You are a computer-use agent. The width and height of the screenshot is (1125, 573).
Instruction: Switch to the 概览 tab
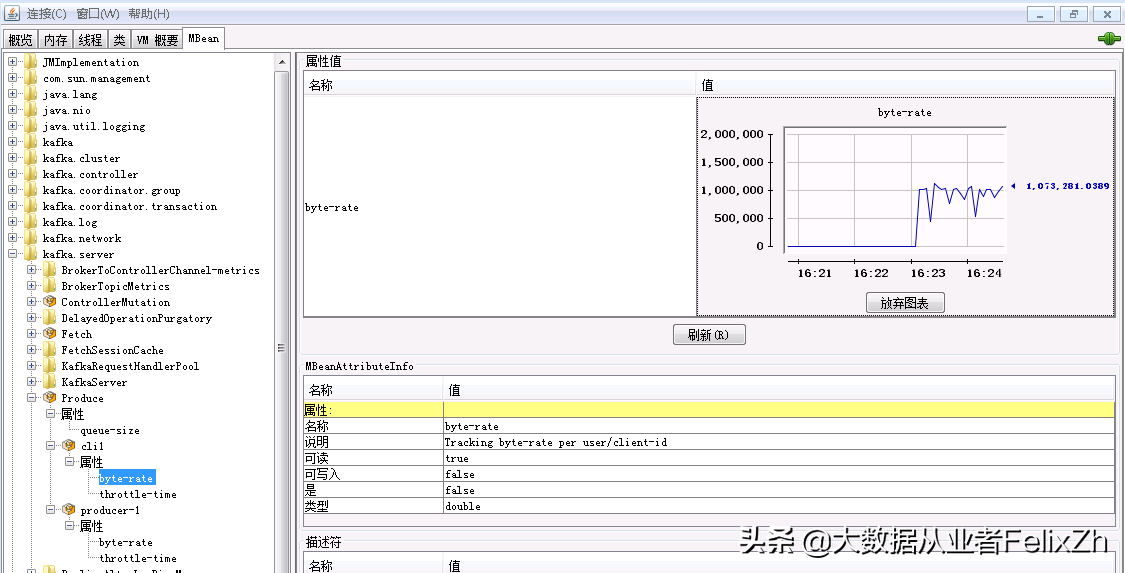[20, 40]
